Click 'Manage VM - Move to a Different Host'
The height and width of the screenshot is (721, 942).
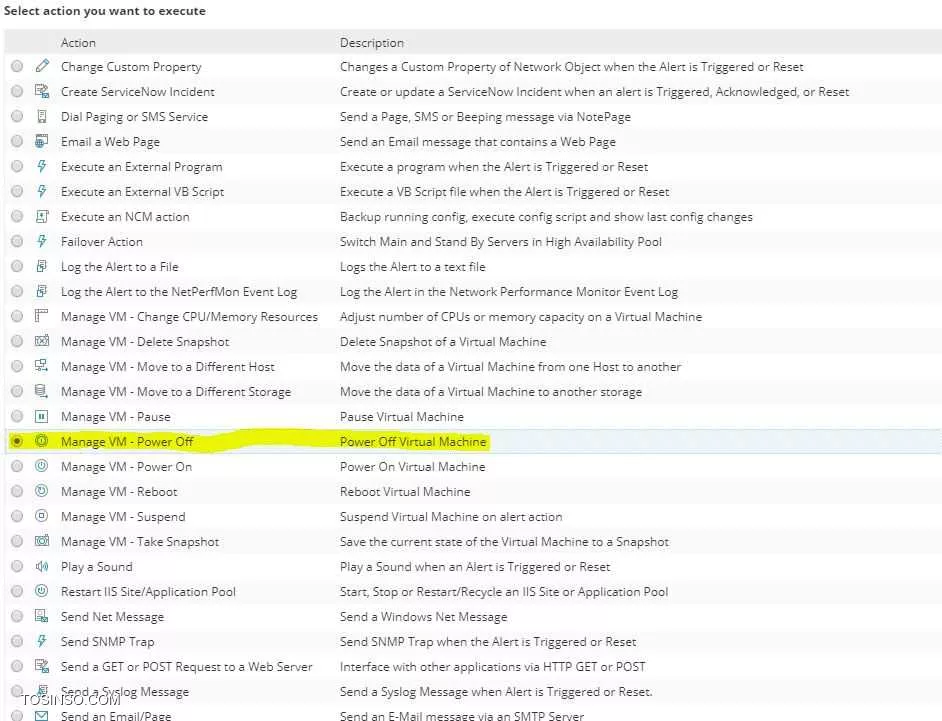(x=168, y=367)
